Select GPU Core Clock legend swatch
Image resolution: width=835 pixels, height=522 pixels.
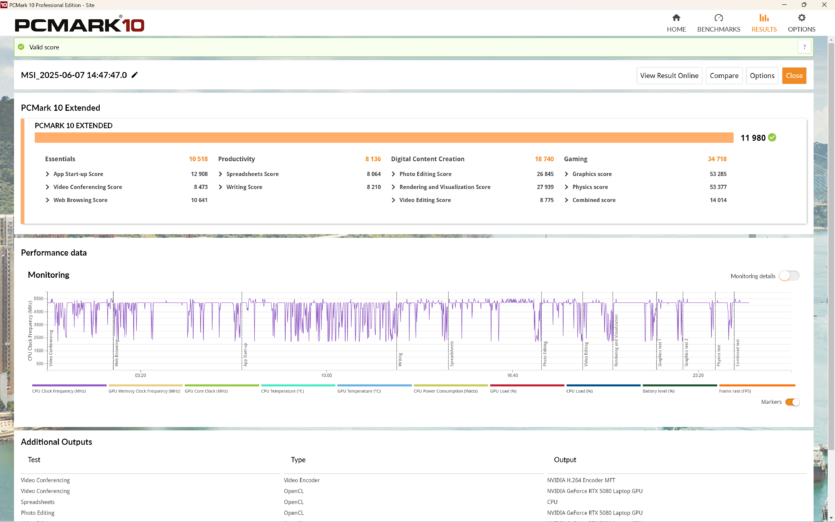click(x=222, y=385)
